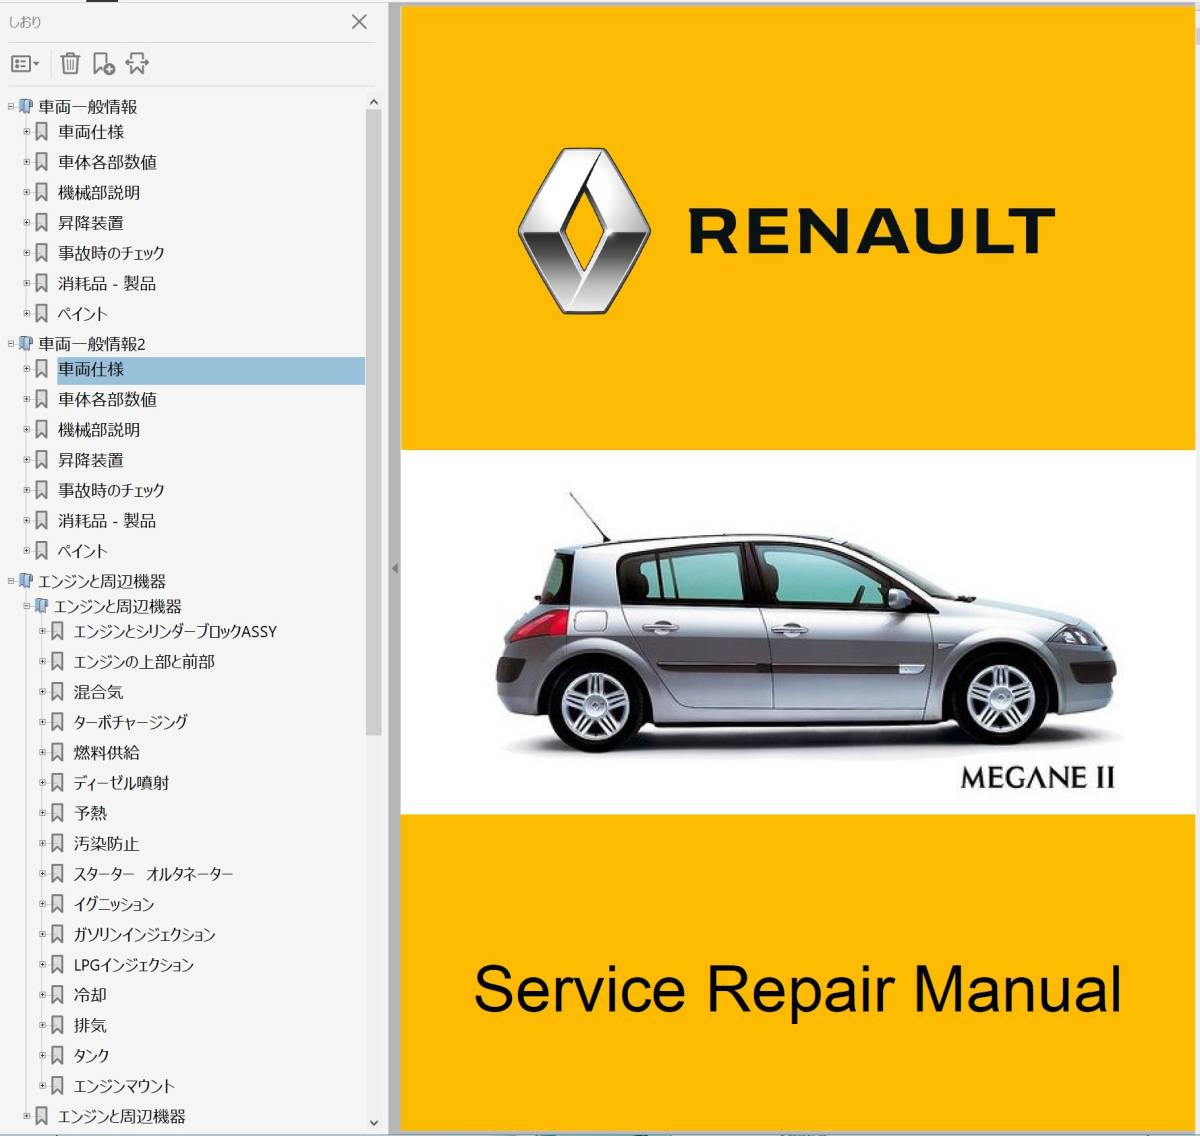This screenshot has width=1200, height=1136.
Task: Collapse the 車両一般情報 section
Action: click(x=11, y=107)
